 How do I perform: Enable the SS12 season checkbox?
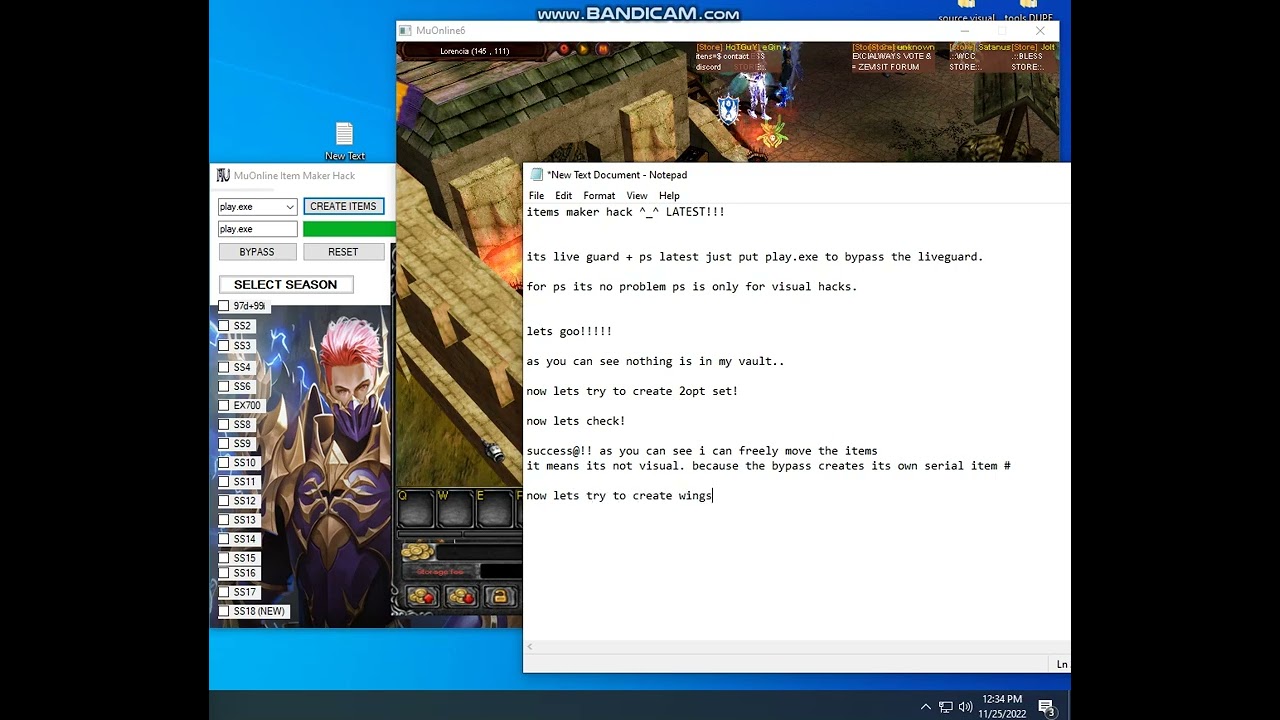pyautogui.click(x=224, y=501)
